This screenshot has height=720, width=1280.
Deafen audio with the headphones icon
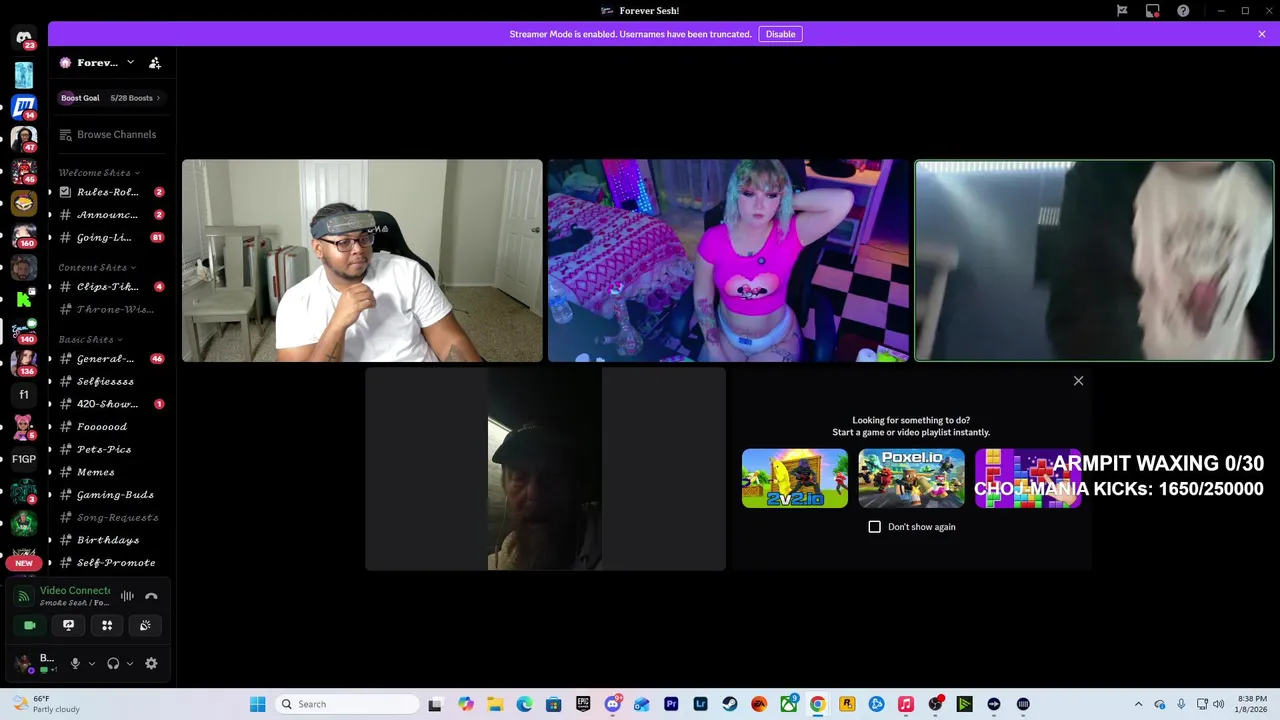[113, 663]
